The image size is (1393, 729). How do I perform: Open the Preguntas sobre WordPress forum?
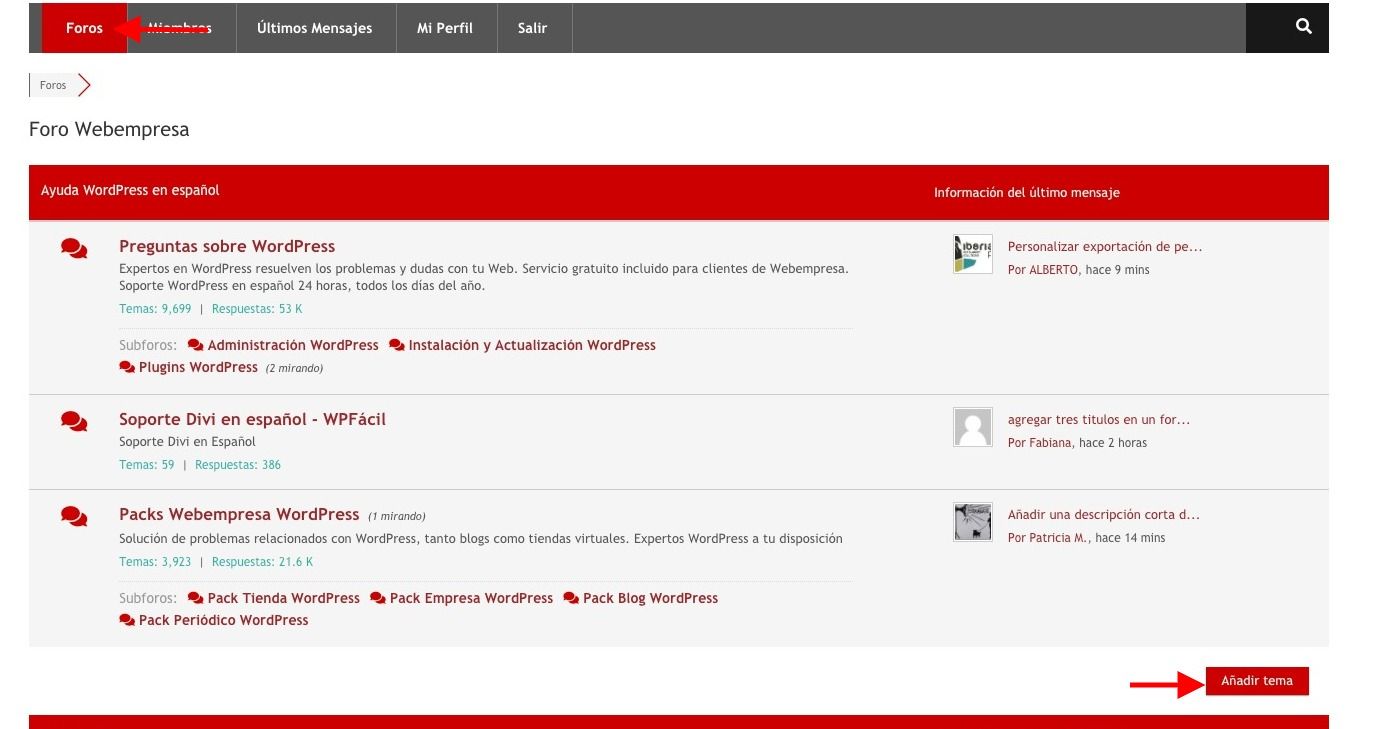pos(227,246)
